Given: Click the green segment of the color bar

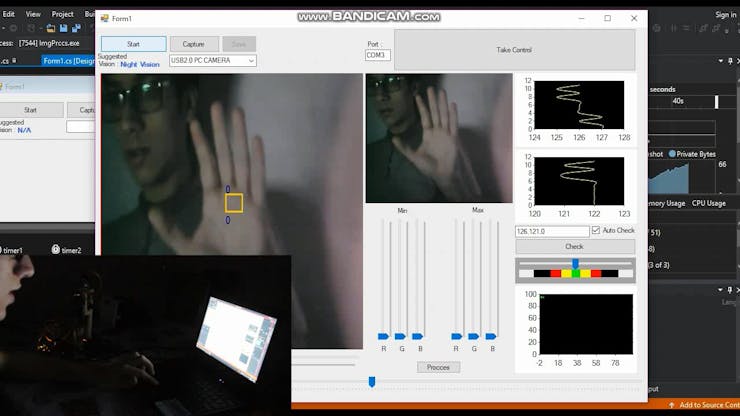Looking at the screenshot, I should (576, 273).
